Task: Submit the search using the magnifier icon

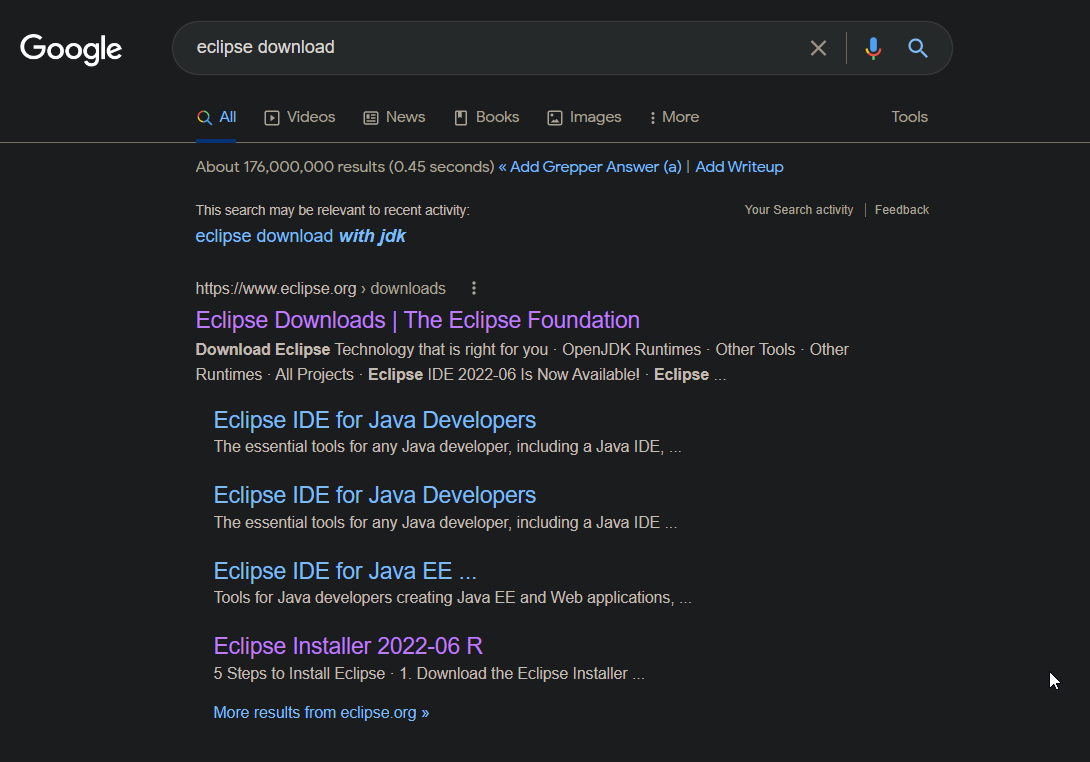Action: (918, 48)
